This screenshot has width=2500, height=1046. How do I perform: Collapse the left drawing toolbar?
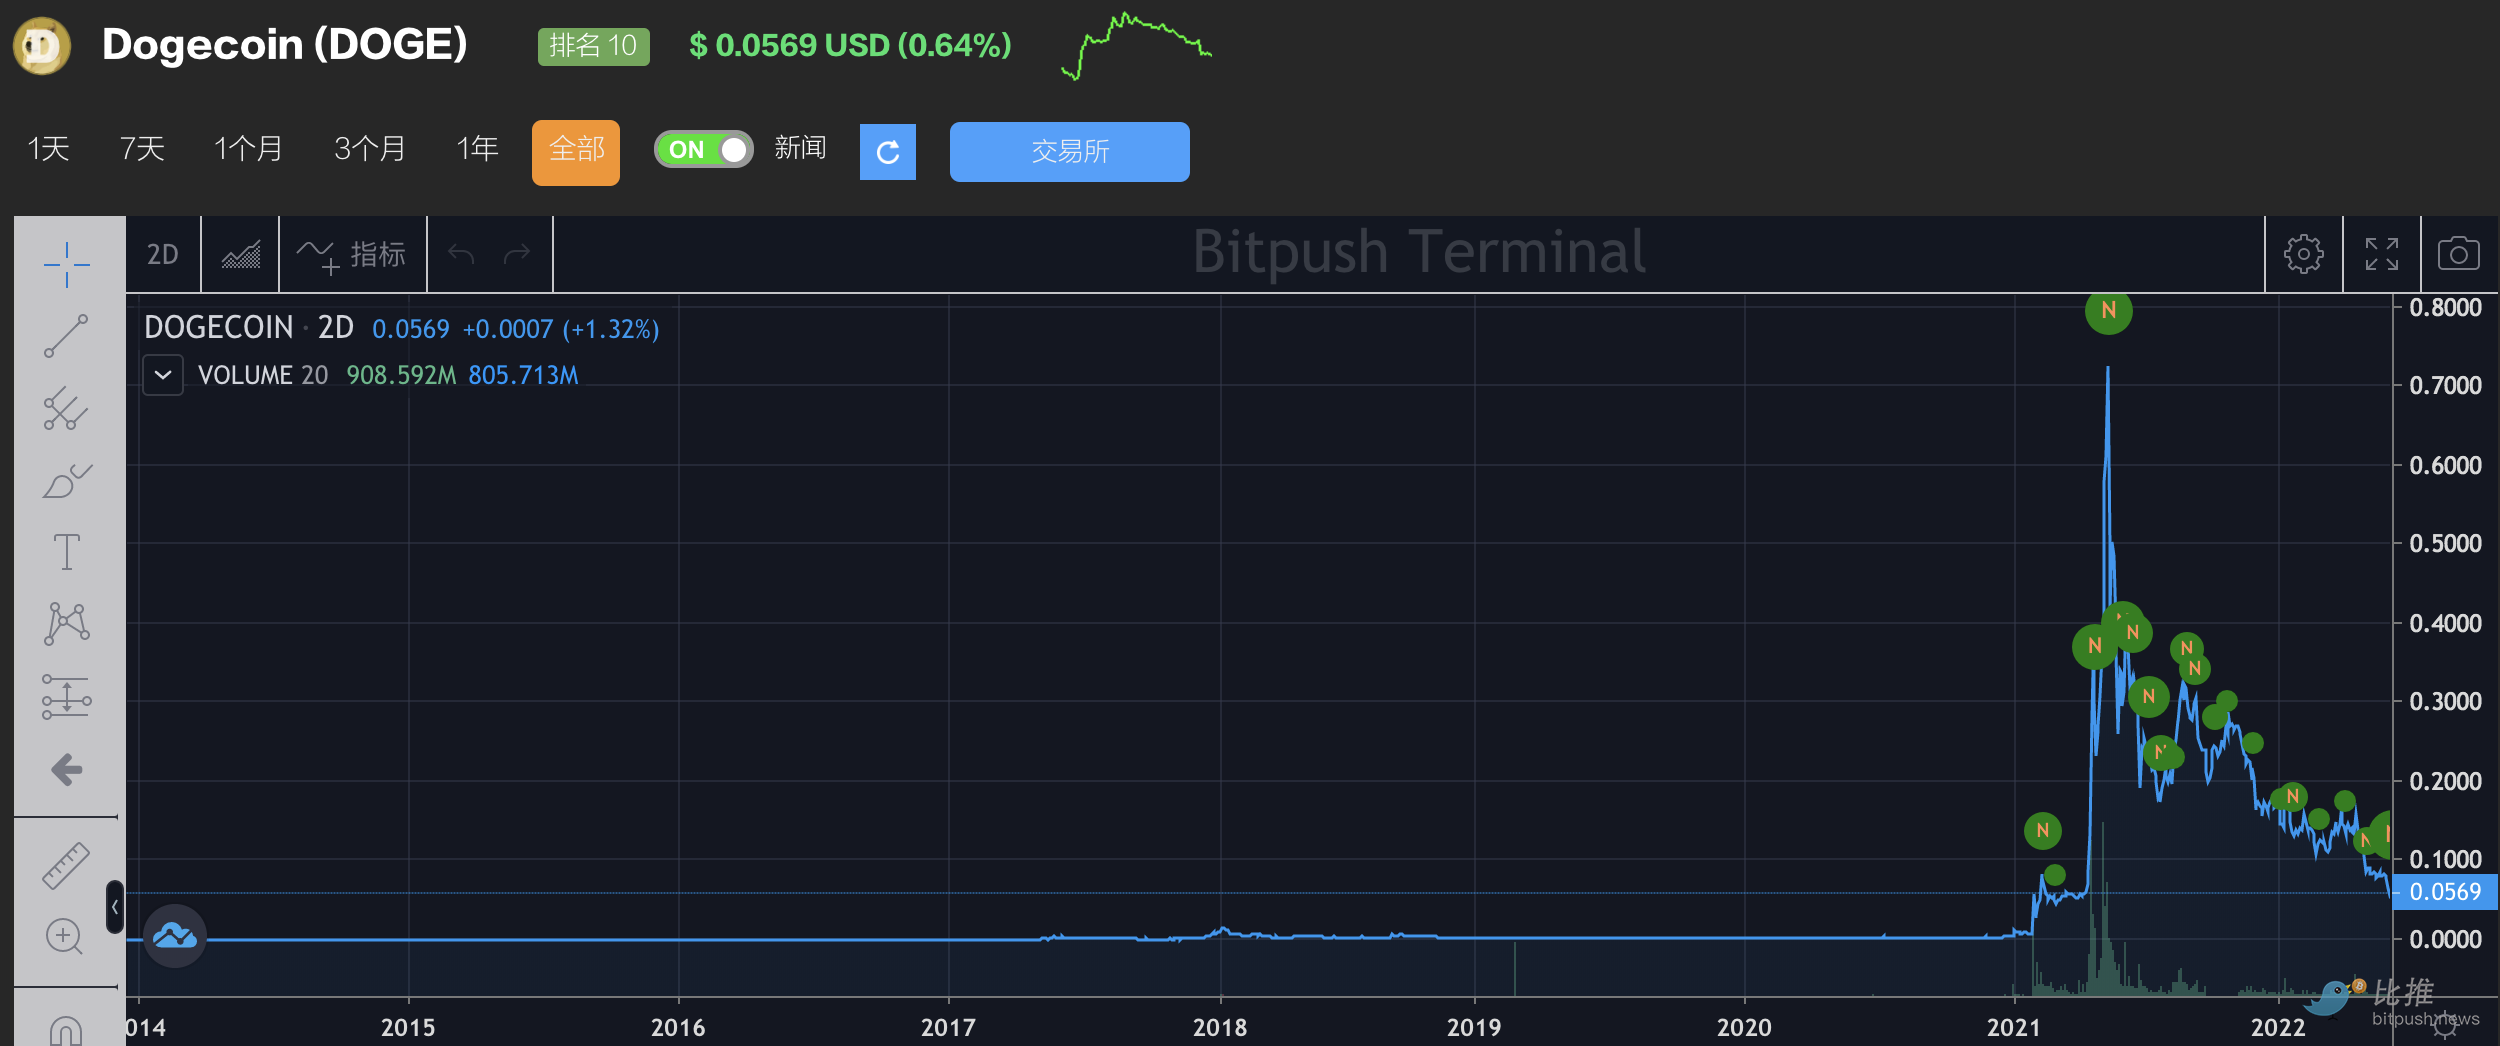click(x=115, y=907)
